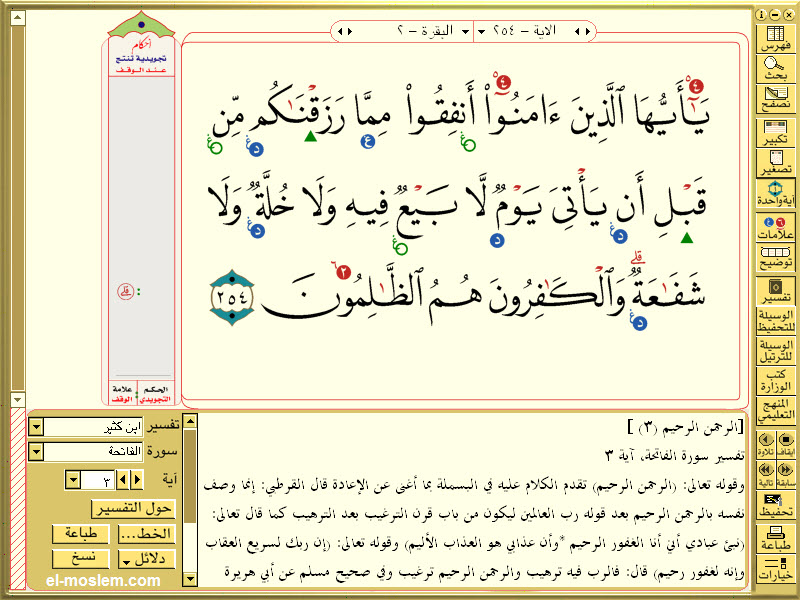Step verse left arrow beside الاية ٢٥٤
Viewport: 800px width, 600px height.
577,32
